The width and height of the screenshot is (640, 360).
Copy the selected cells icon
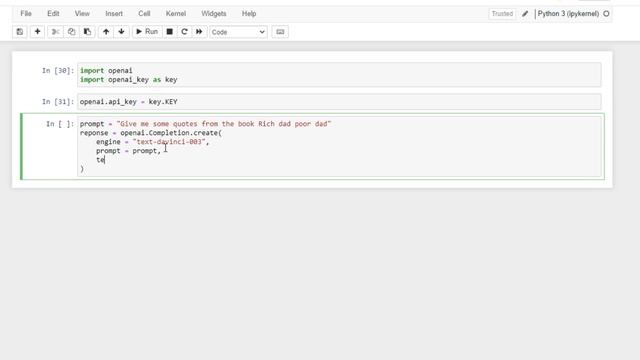point(71,32)
